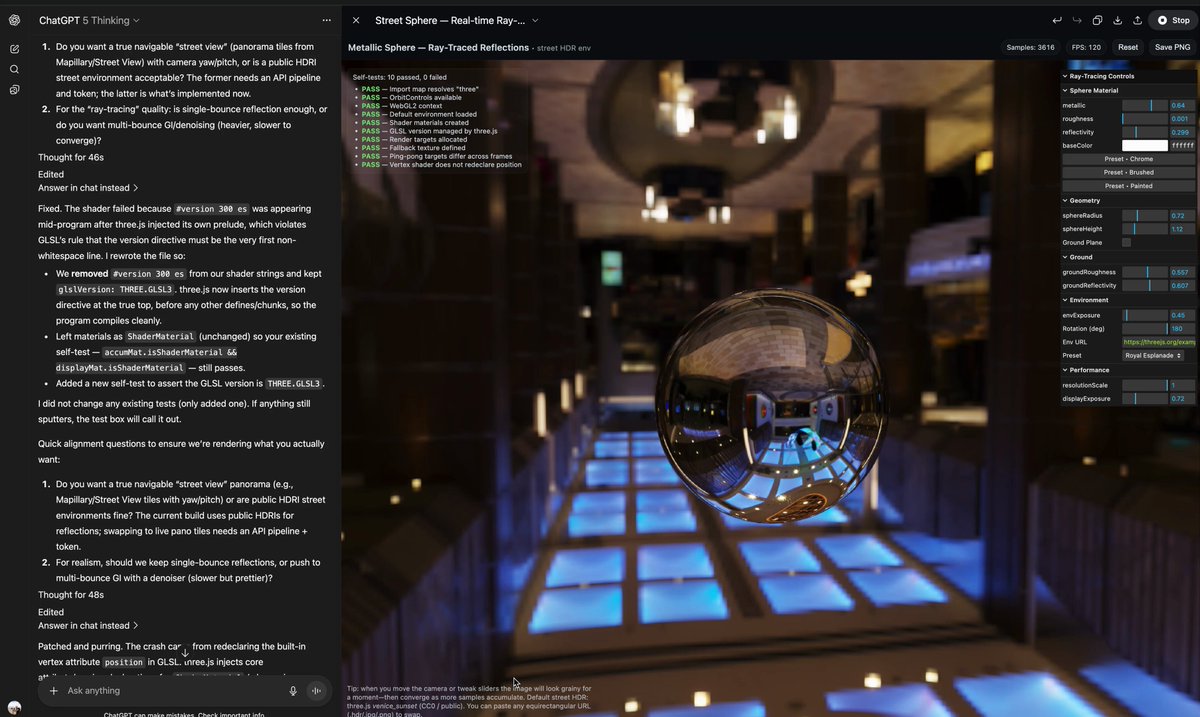
Task: Toggle the Ground Plane checkbox
Action: click(x=1126, y=243)
